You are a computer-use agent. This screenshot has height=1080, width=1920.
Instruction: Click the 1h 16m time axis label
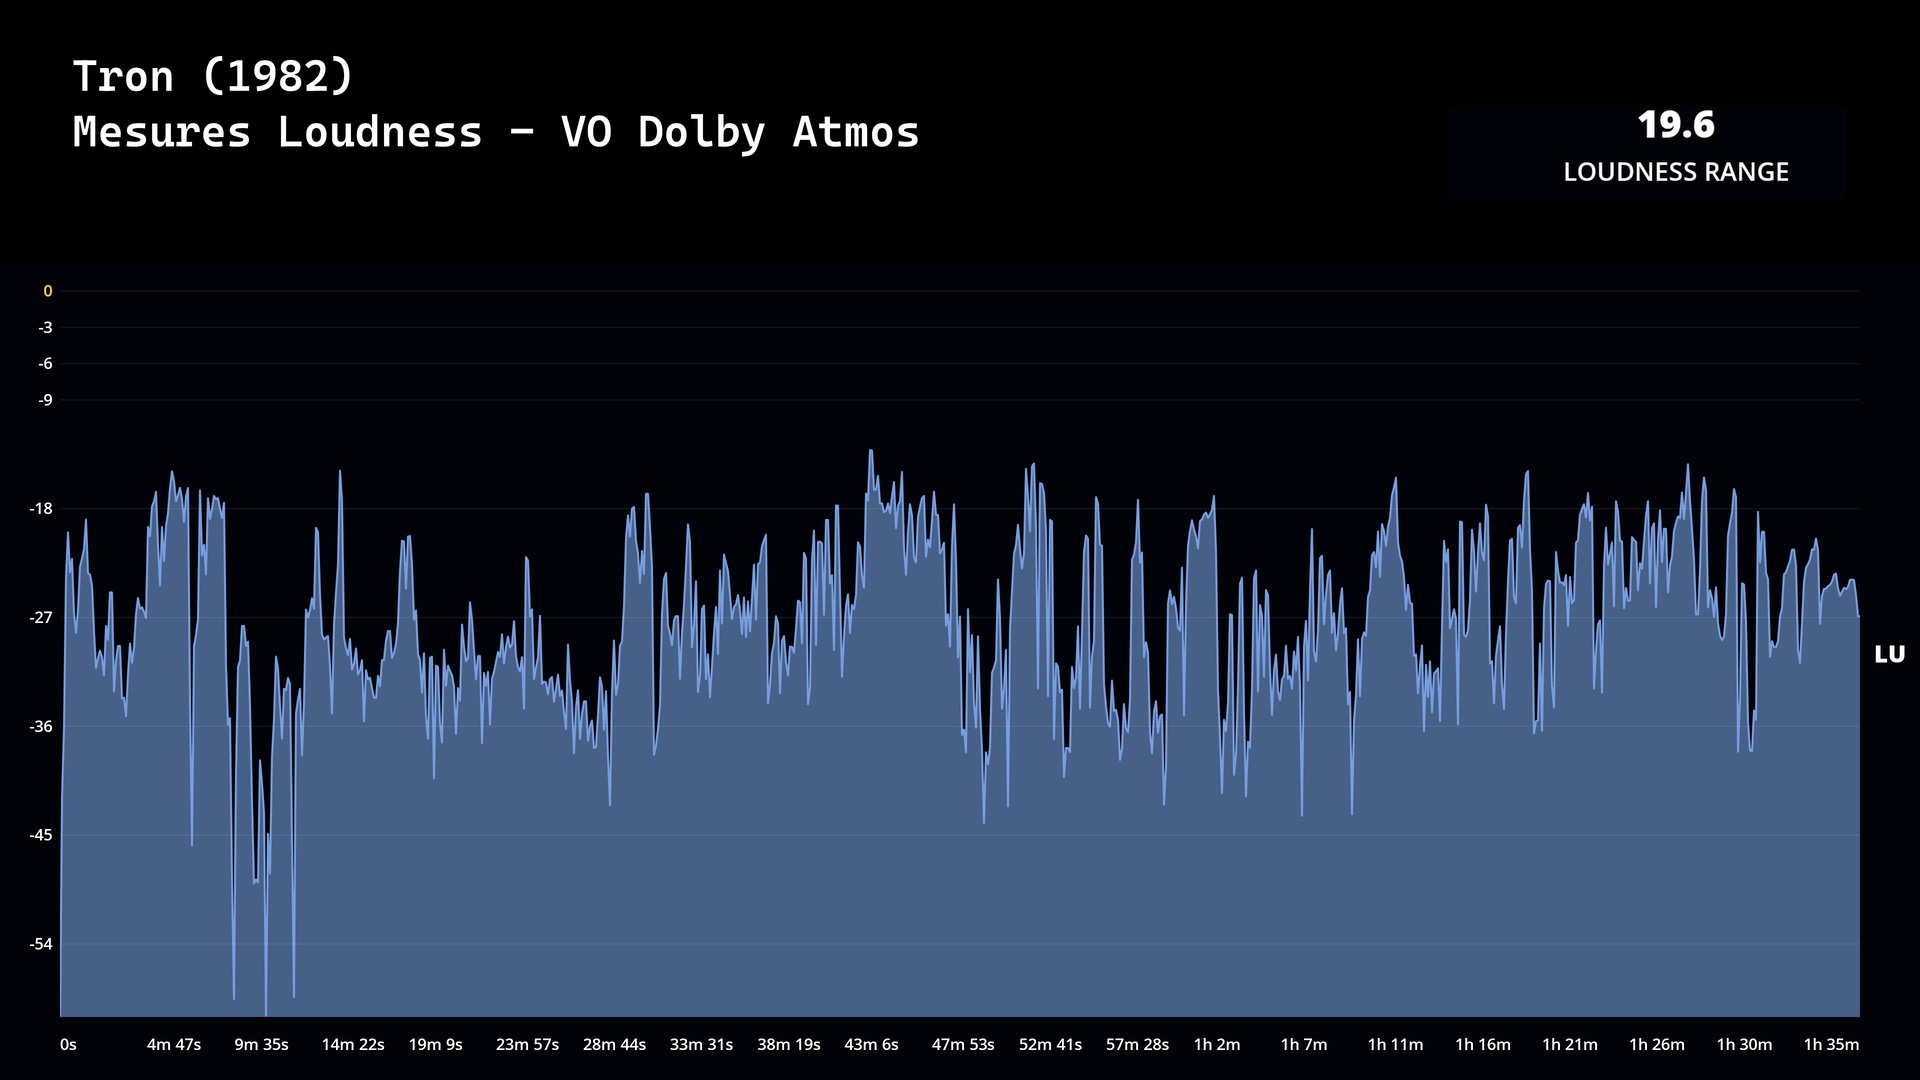(1482, 1044)
